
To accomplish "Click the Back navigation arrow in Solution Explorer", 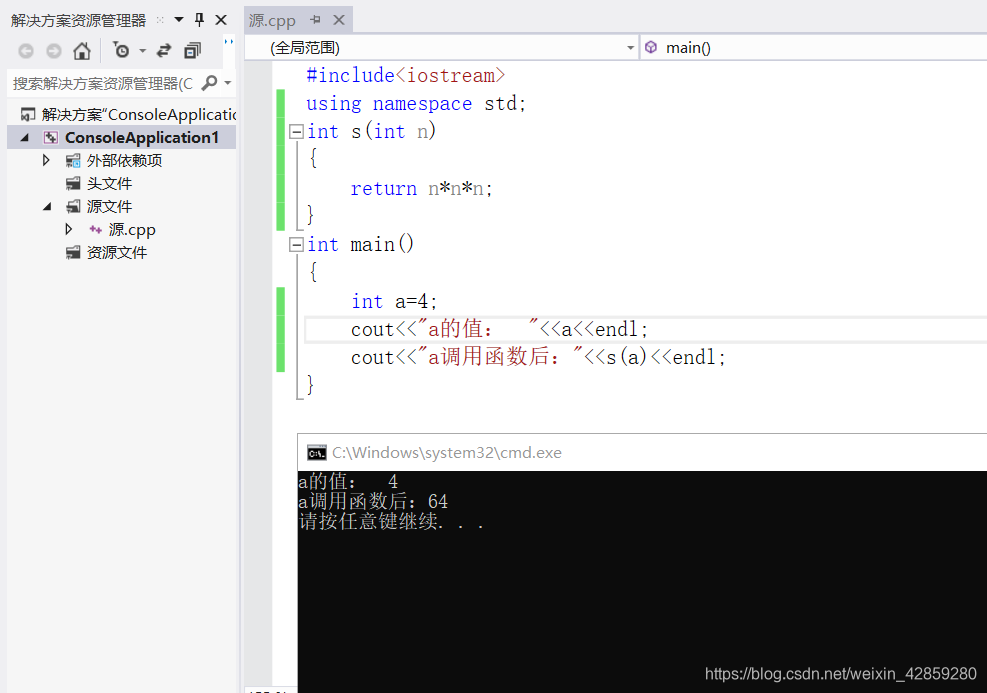I will coord(26,51).
